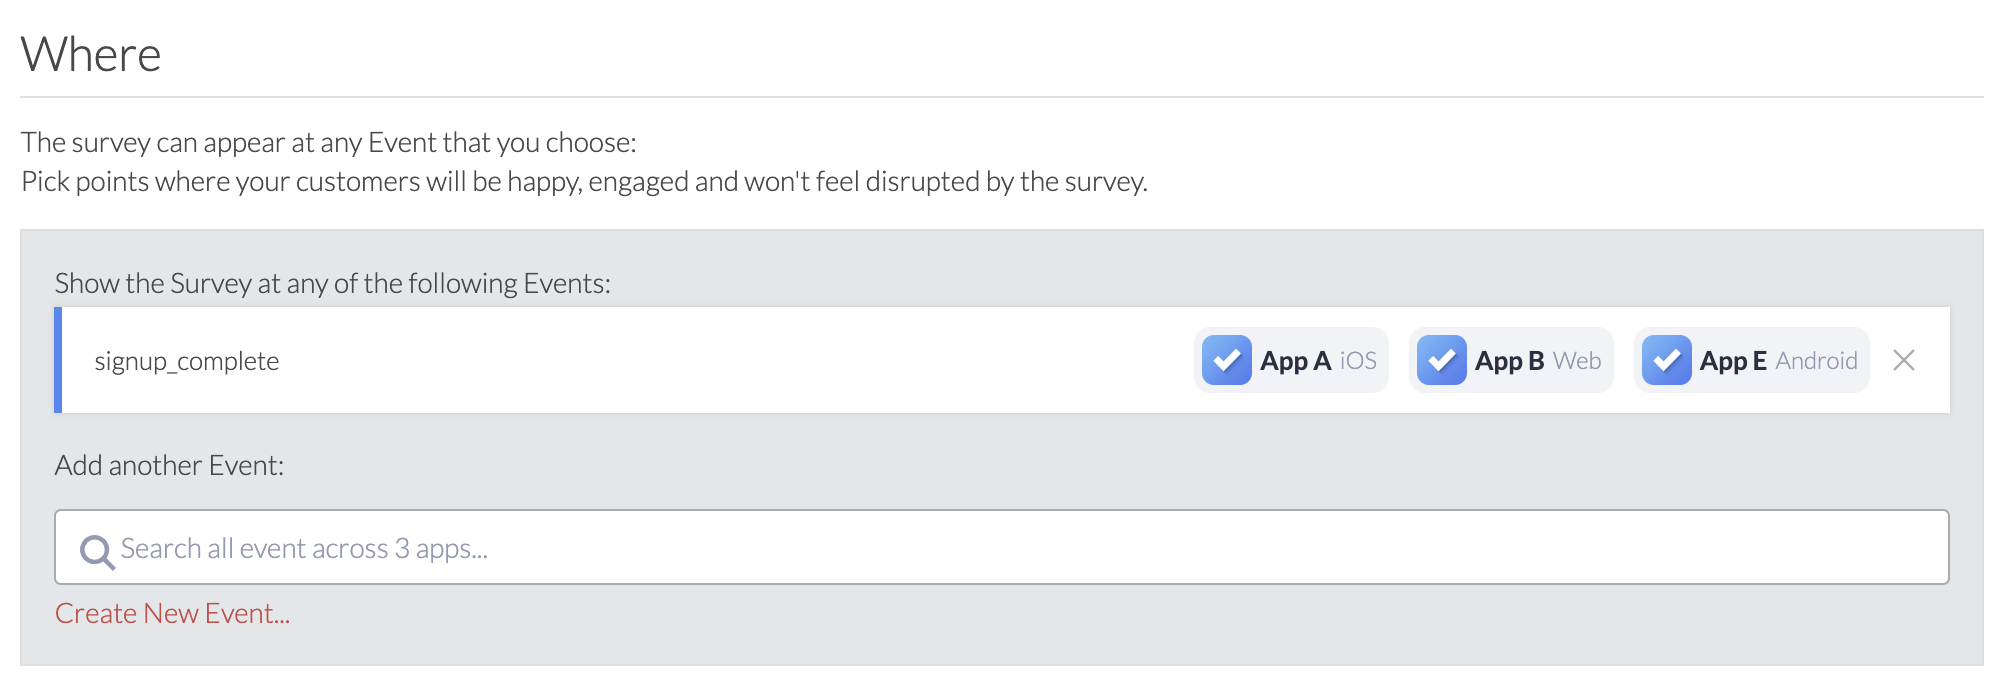
Task: Click the Android platform tag
Action: pos(1816,361)
